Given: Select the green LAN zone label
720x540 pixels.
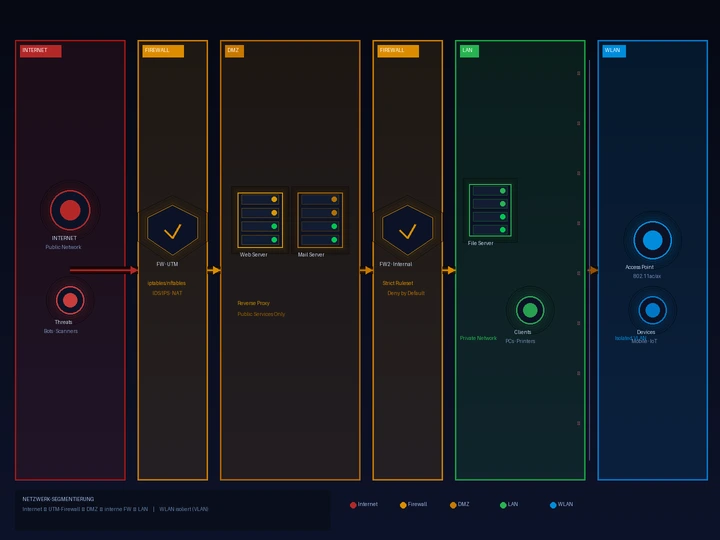Looking at the screenshot, I should pyautogui.click(x=469, y=51).
